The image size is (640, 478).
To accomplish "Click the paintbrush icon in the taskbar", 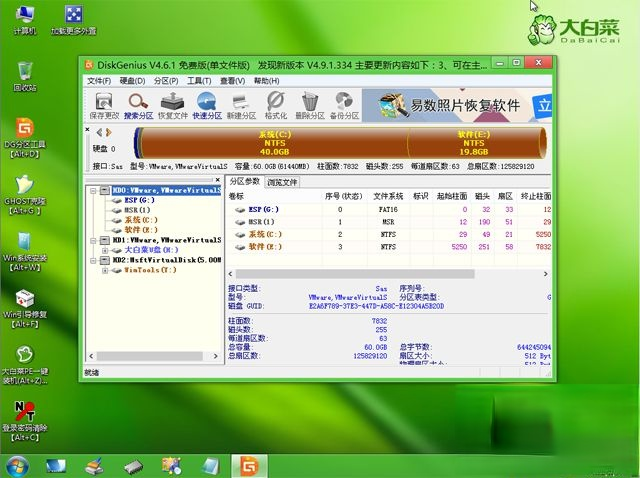I will tap(95, 467).
